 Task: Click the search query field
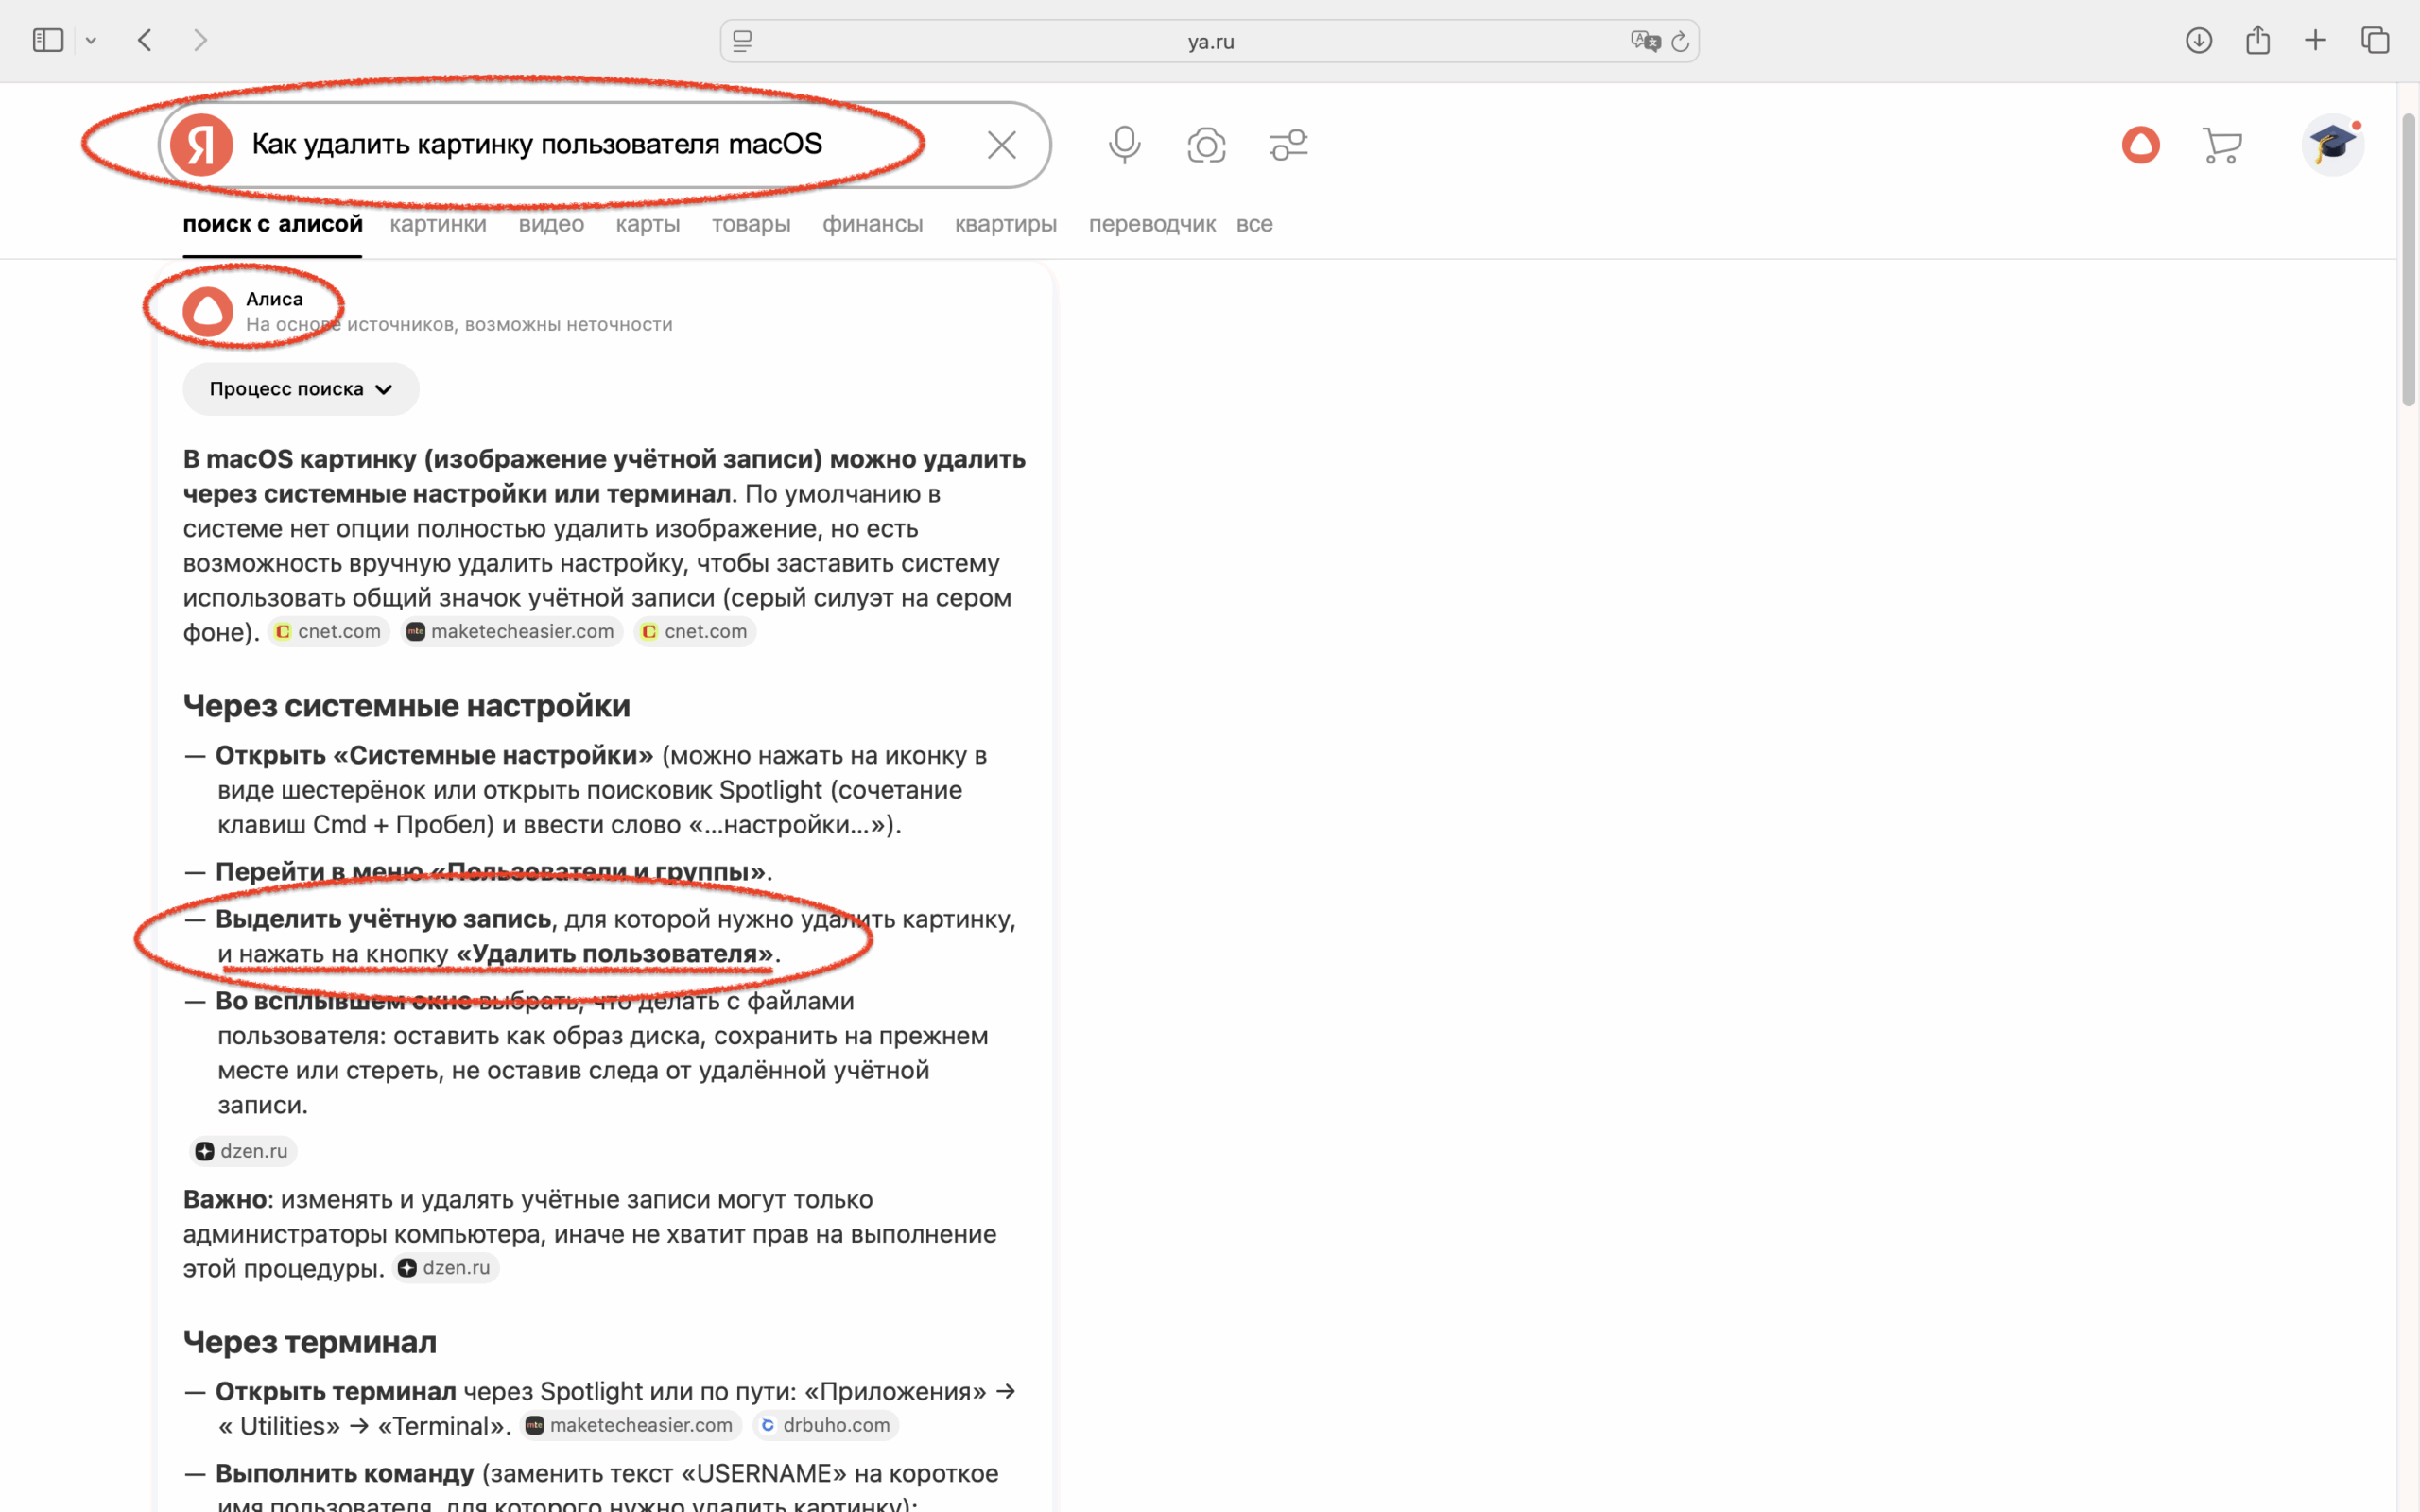coord(605,144)
